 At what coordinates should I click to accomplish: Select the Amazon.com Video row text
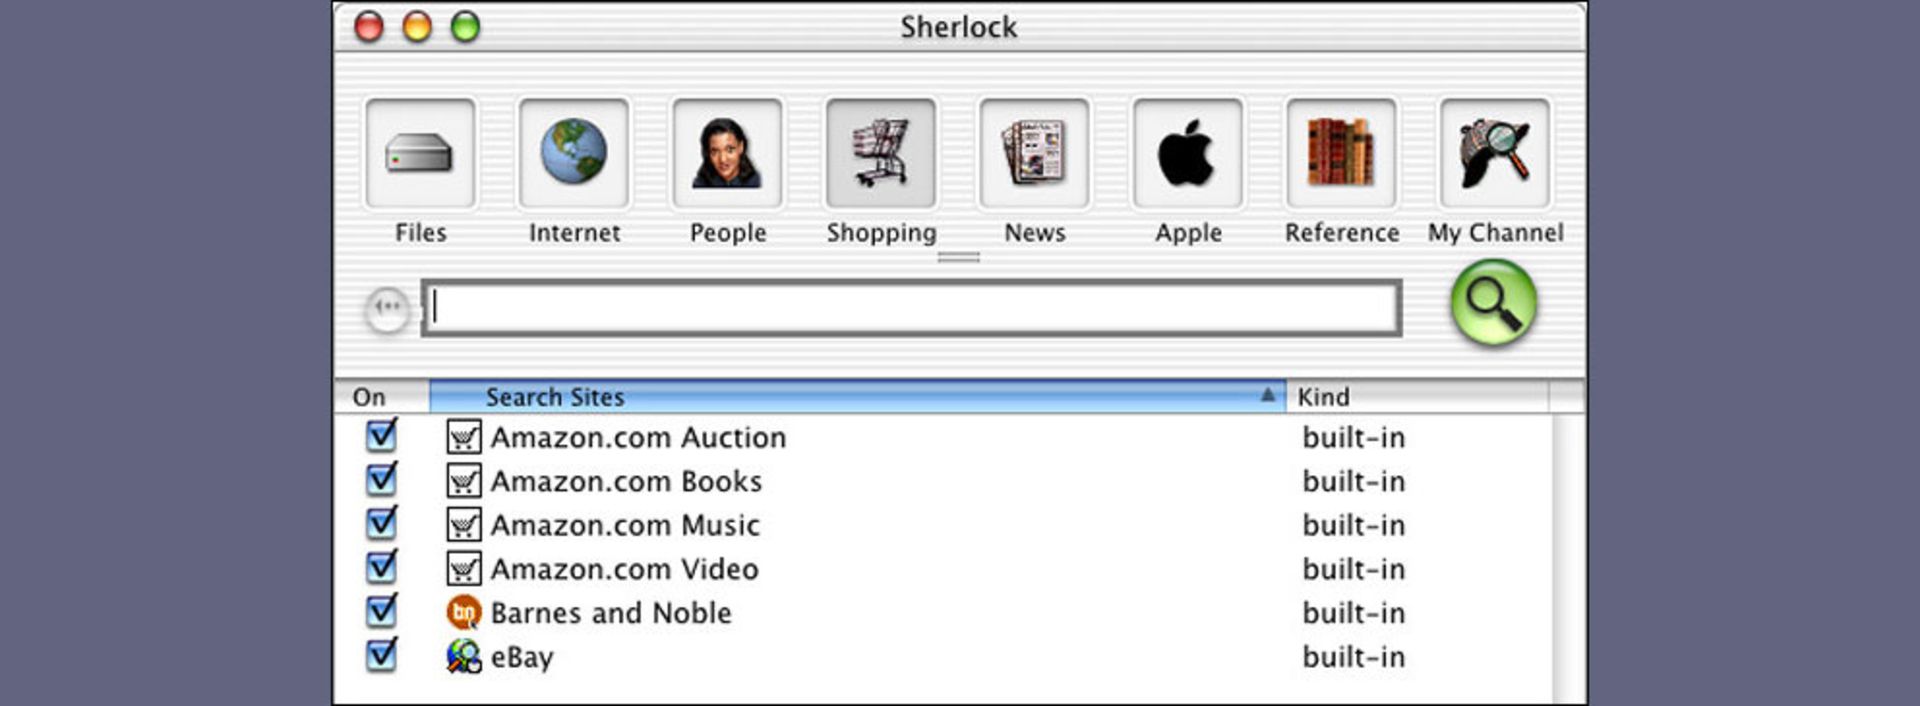click(624, 570)
